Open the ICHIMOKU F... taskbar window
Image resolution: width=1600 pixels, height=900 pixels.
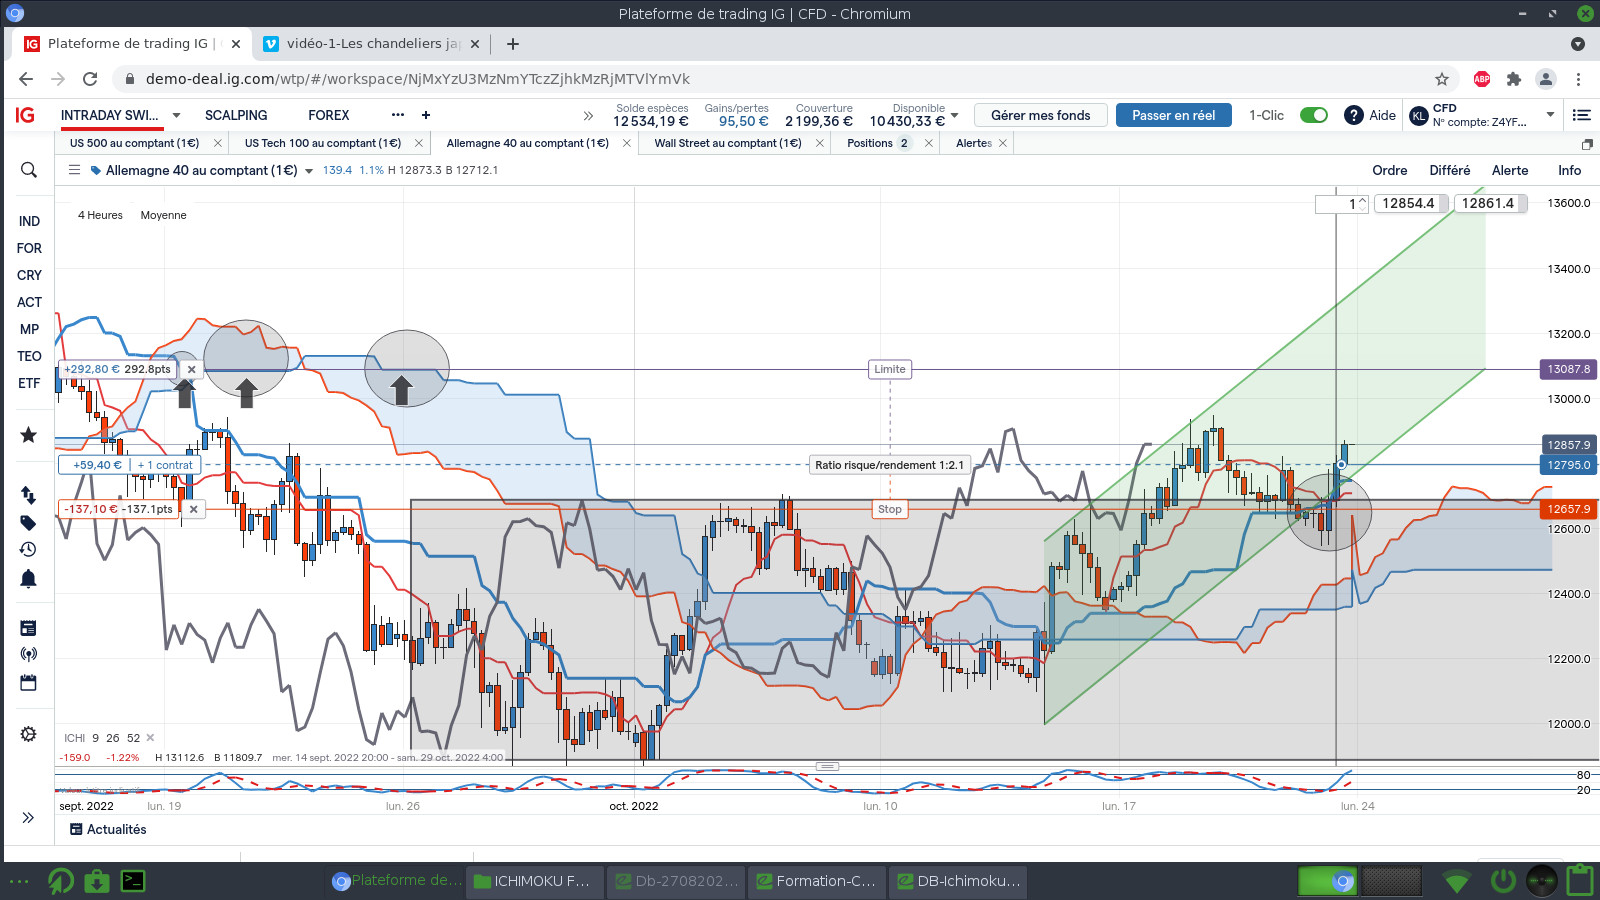coord(535,881)
